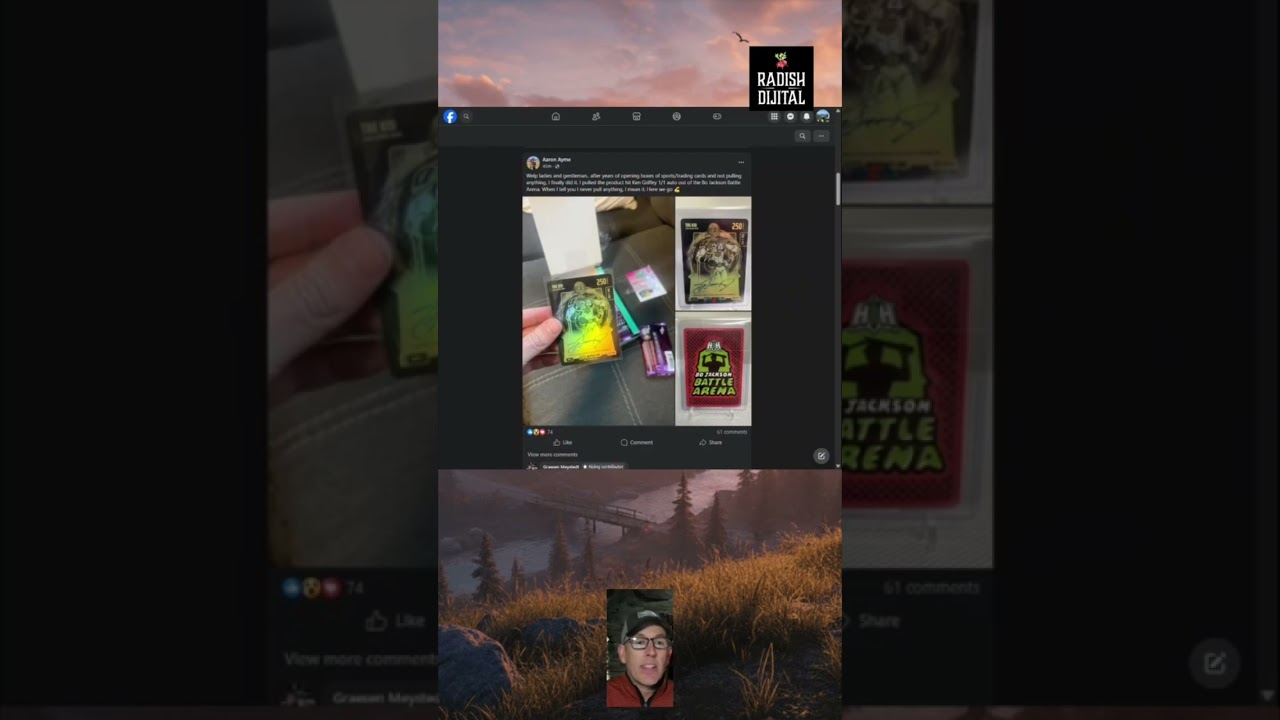Open the signed card photo thumbnail
Screen dimensions: 1280x720
point(713,254)
